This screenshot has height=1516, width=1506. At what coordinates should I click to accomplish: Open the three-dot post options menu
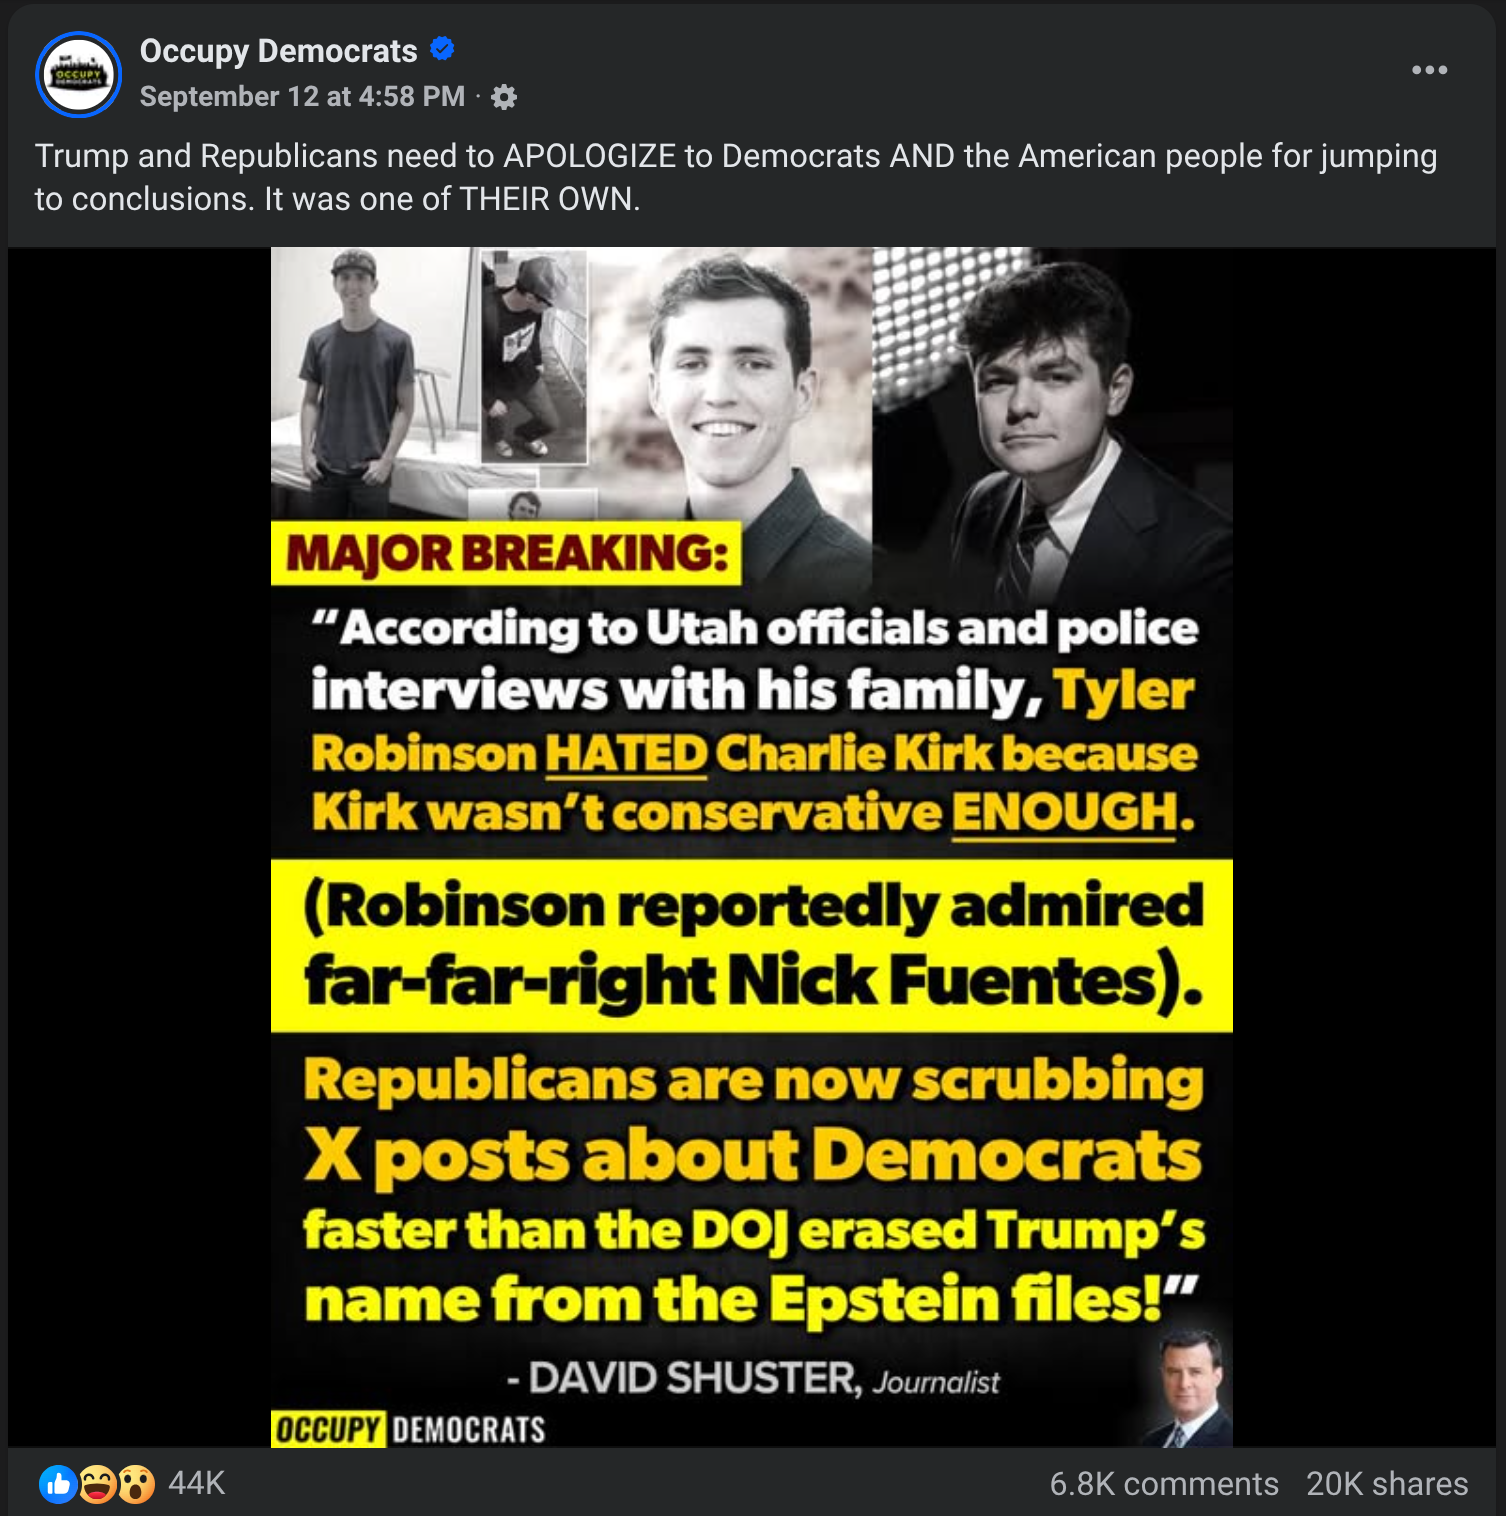coord(1429,70)
